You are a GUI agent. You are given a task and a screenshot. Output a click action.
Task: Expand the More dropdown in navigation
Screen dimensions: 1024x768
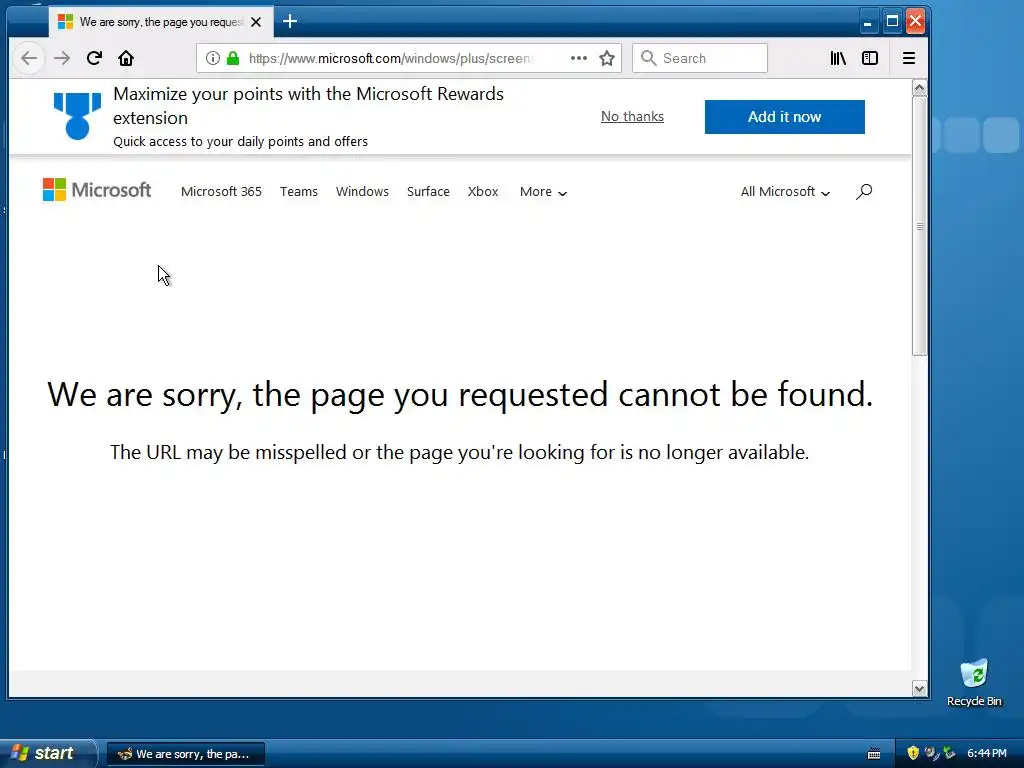543,191
